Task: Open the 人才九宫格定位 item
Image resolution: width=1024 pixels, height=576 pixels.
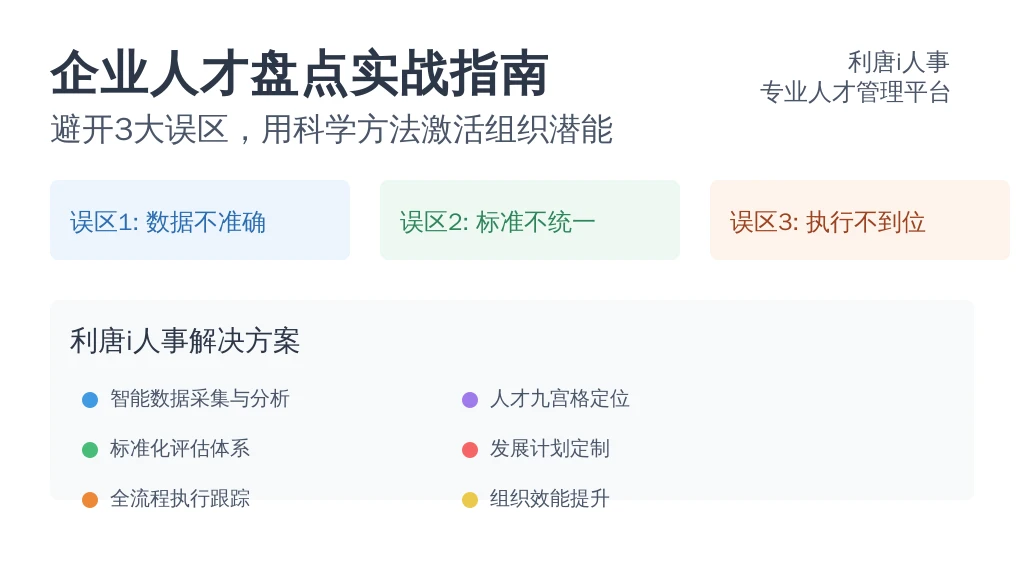Action: point(560,398)
